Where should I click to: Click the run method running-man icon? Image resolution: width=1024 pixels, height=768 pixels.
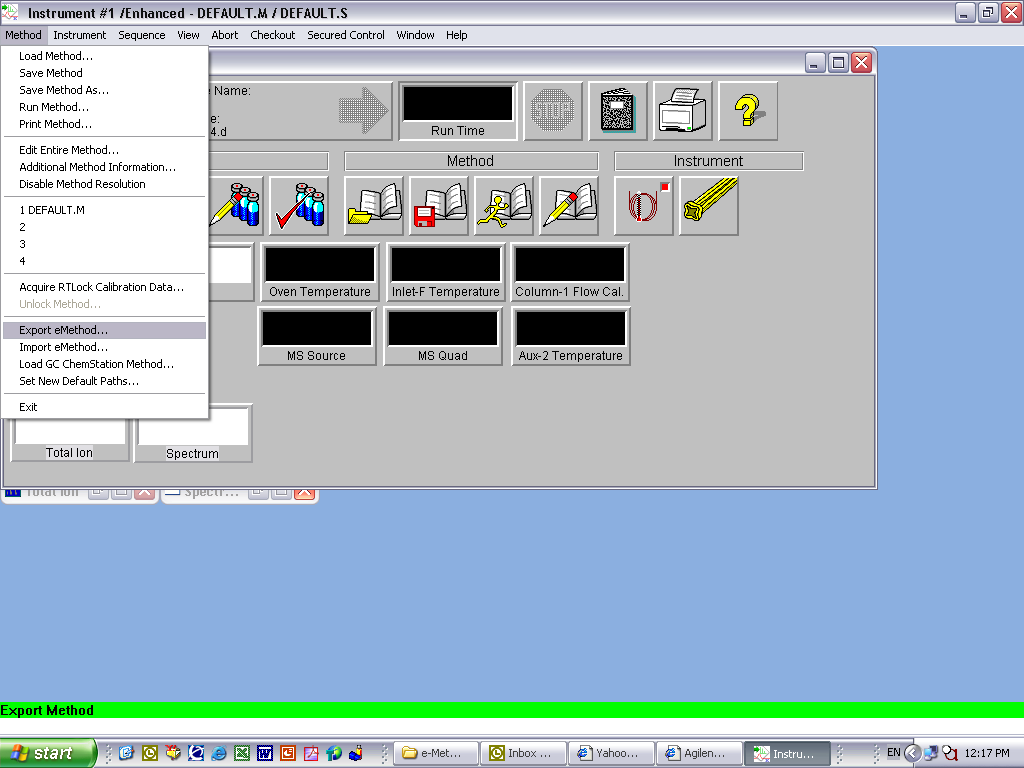pyautogui.click(x=504, y=206)
